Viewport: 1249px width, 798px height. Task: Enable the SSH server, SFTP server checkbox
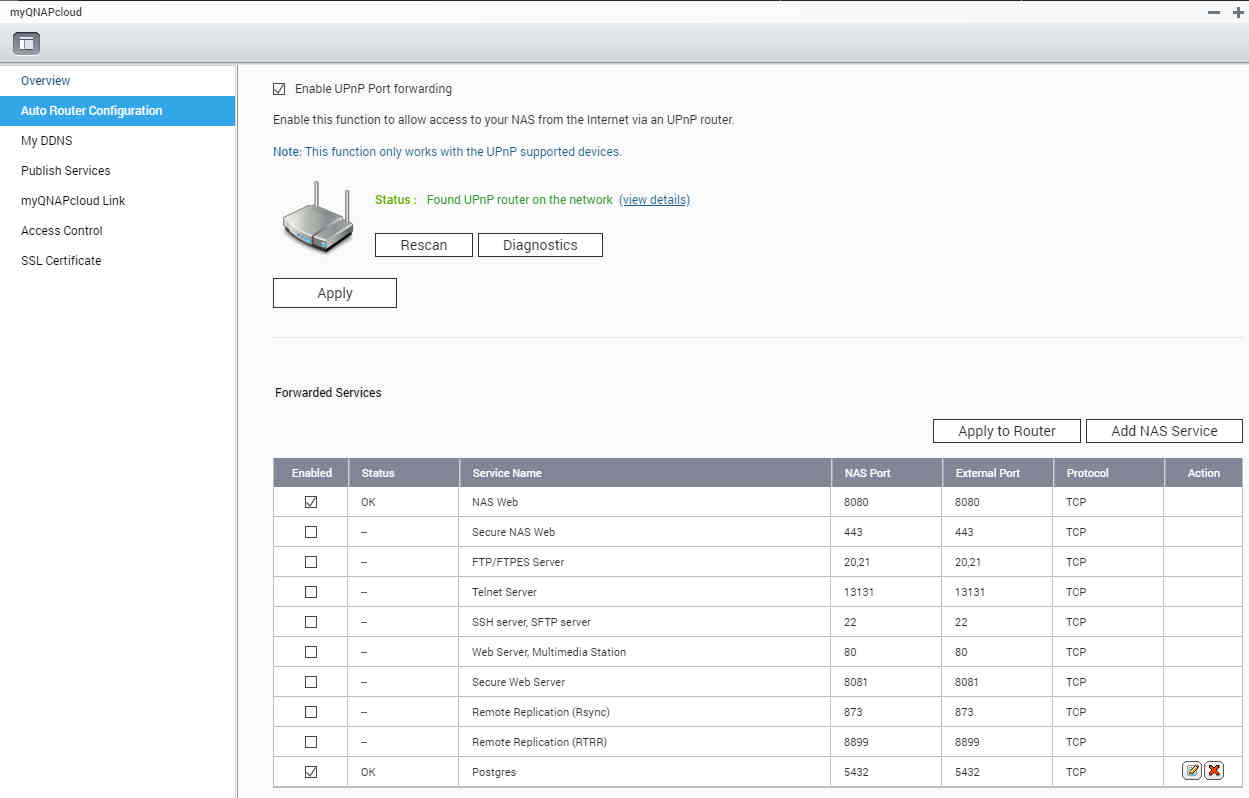tap(311, 622)
